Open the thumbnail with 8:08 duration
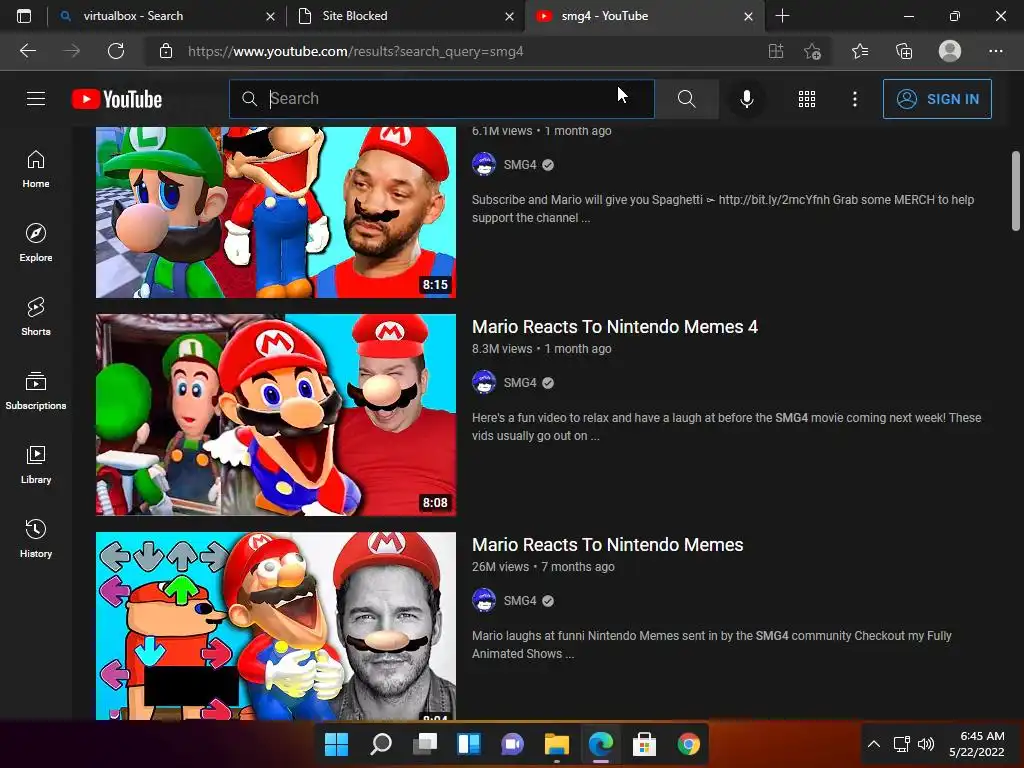 [276, 415]
